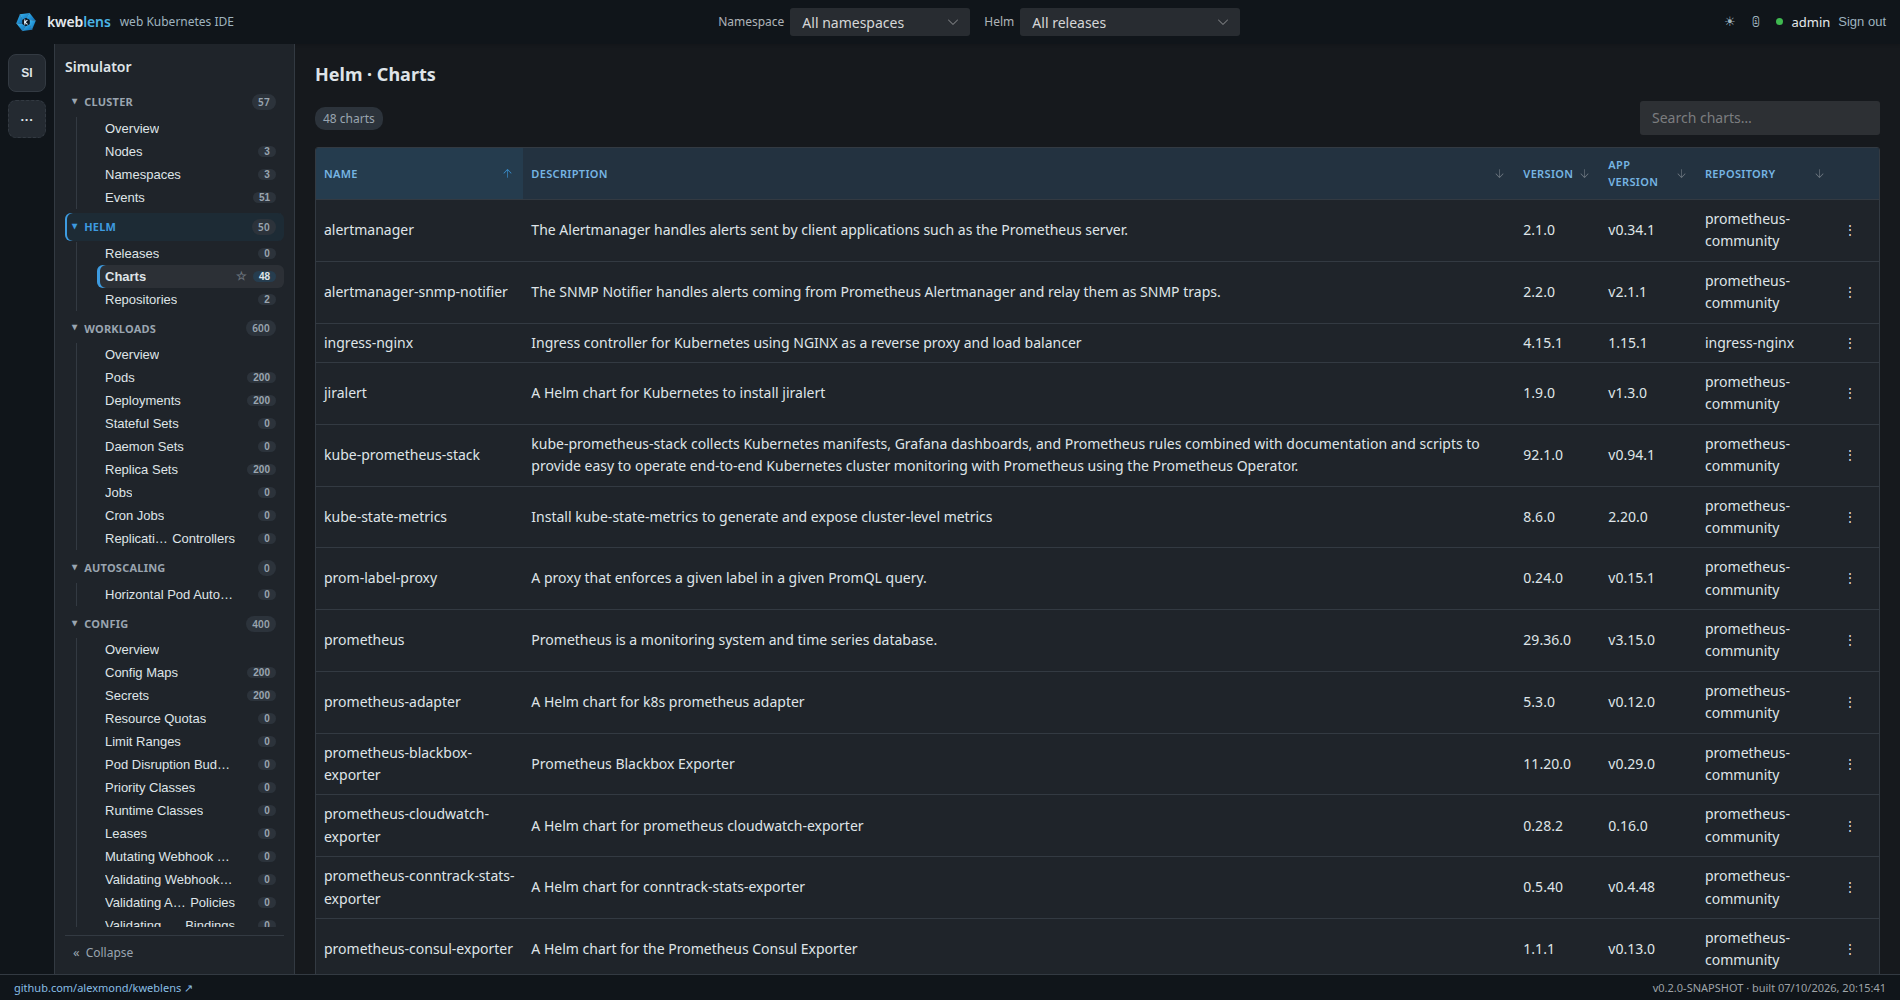This screenshot has width=1900, height=1000.
Task: Open row menu for prometheus-conntrack-stats-exporter
Action: [x=1850, y=887]
